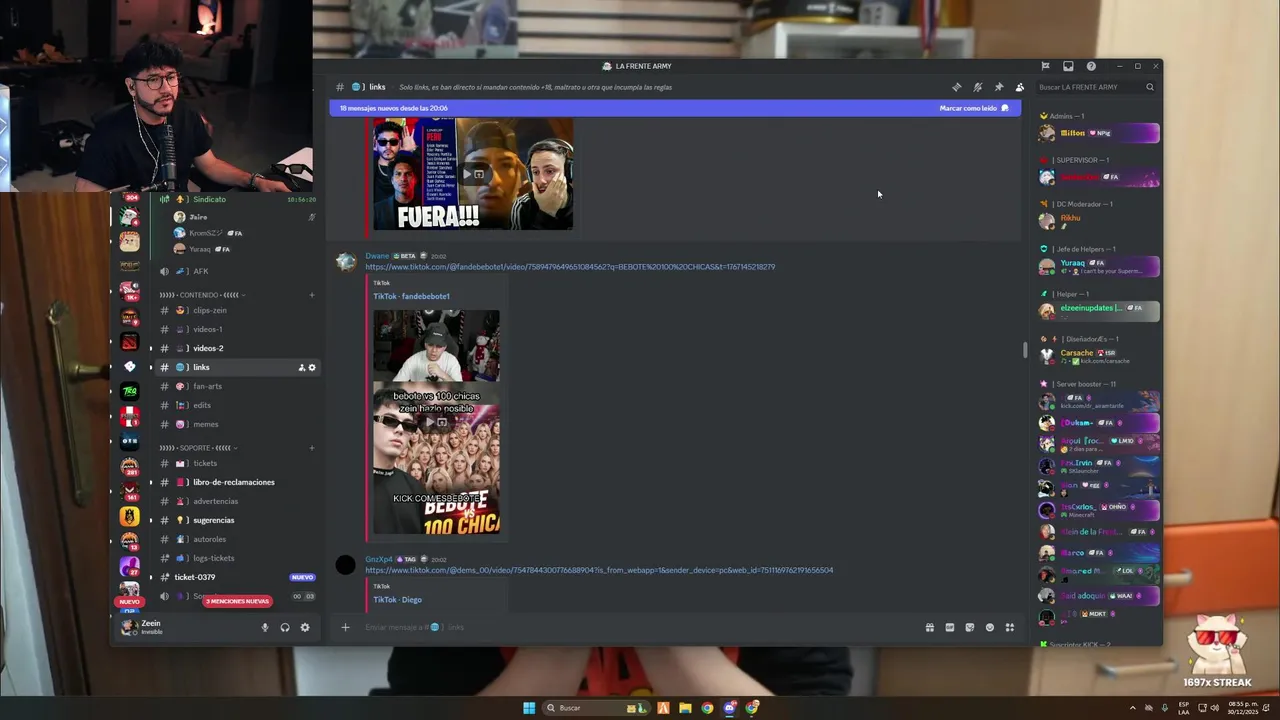1280x720 pixels.
Task: Open pinned messages icon in header
Action: [x=998, y=87]
